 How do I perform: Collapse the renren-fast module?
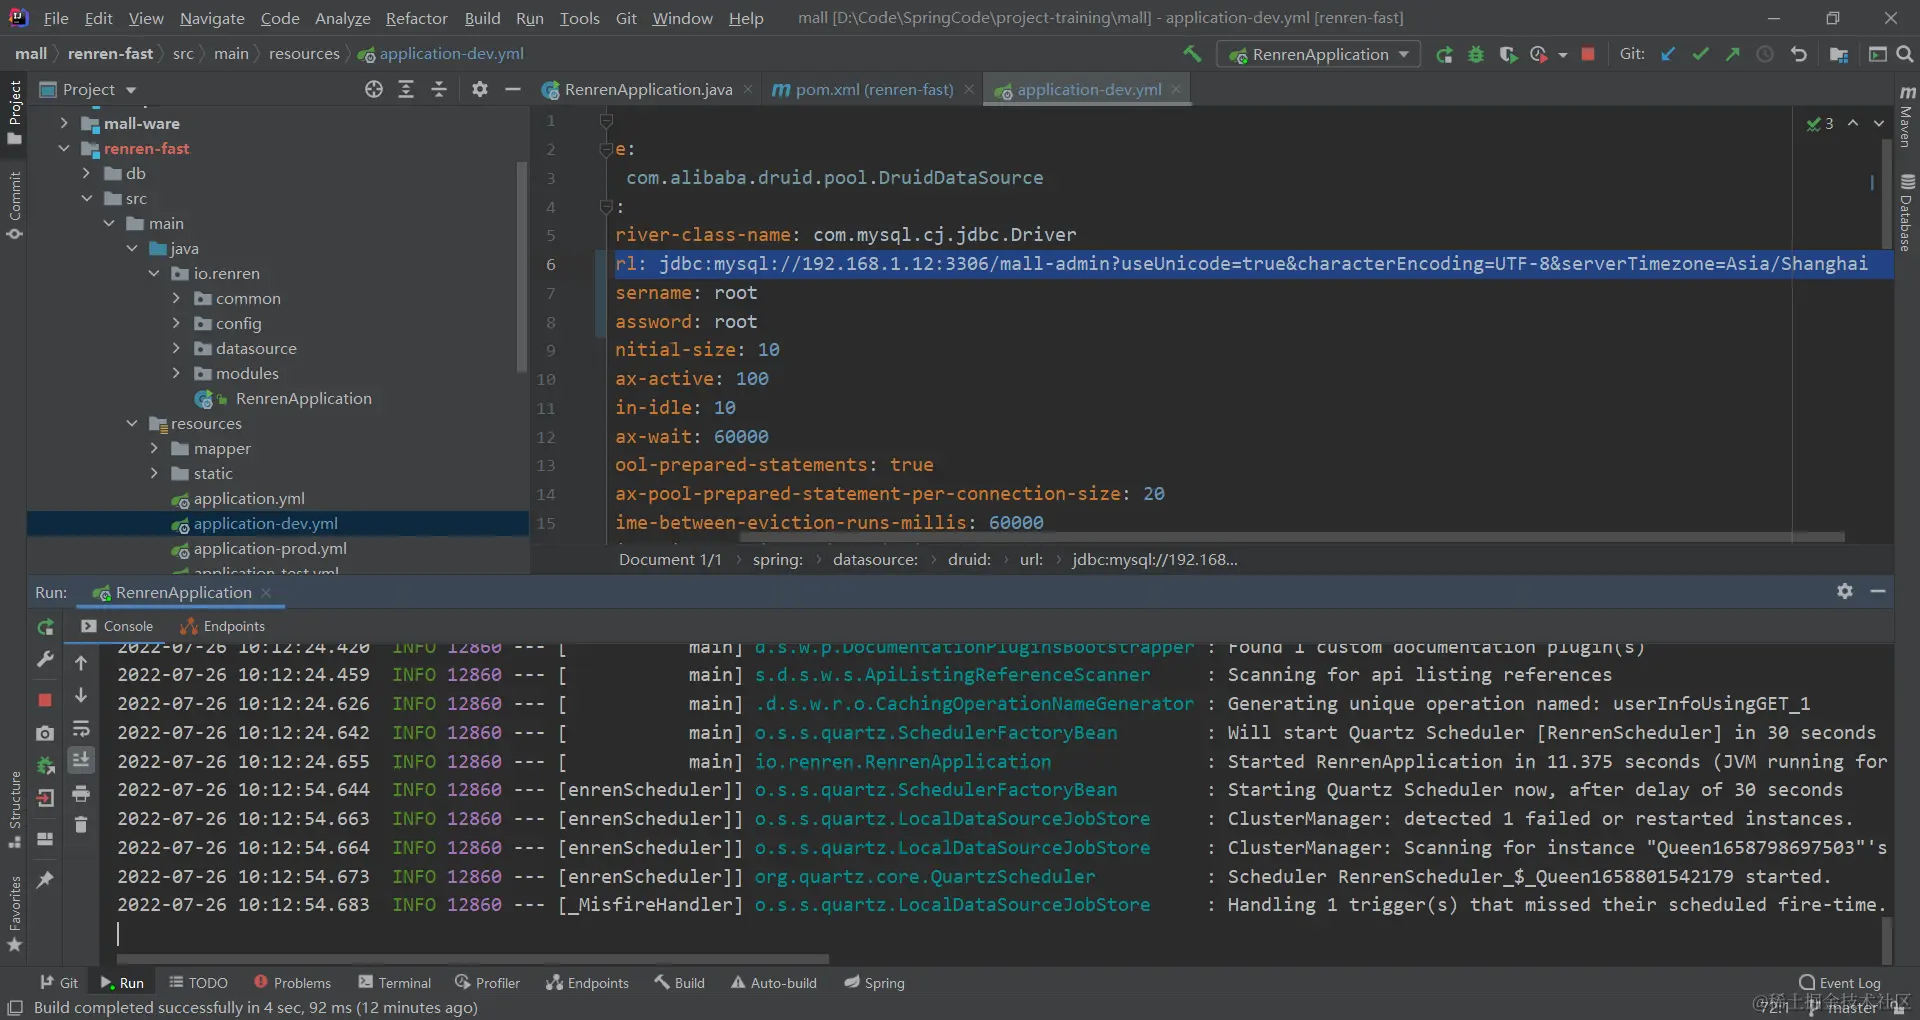[x=64, y=148]
